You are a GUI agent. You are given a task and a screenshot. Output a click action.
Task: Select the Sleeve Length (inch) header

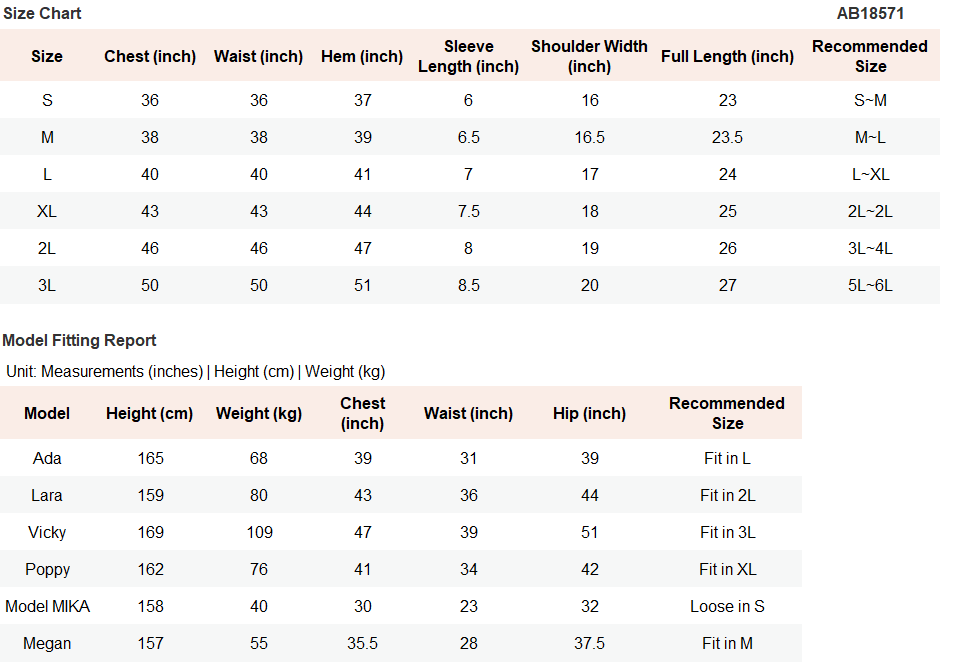pos(469,56)
